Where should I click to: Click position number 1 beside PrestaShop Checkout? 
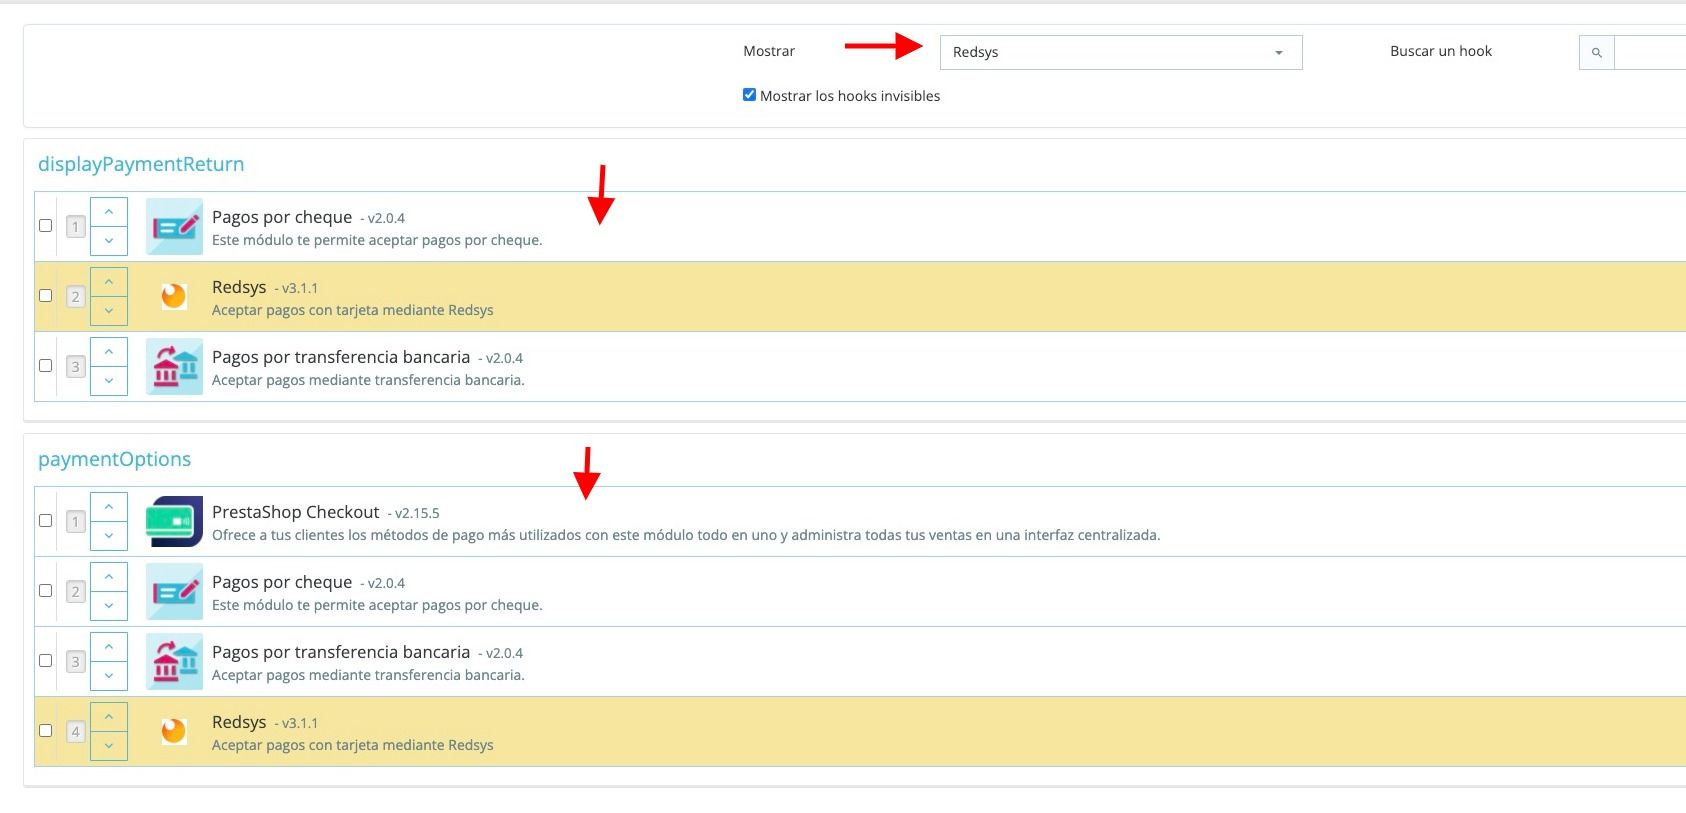click(75, 522)
